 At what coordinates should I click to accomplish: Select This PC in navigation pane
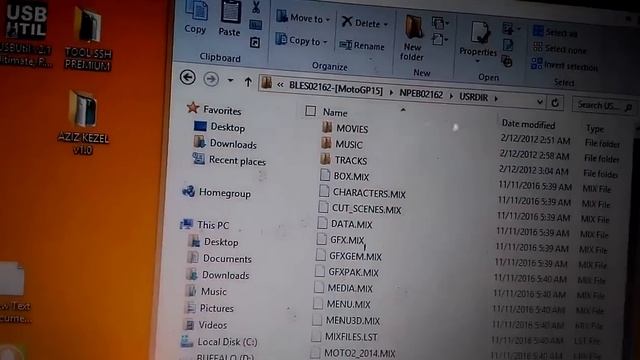coord(213,225)
